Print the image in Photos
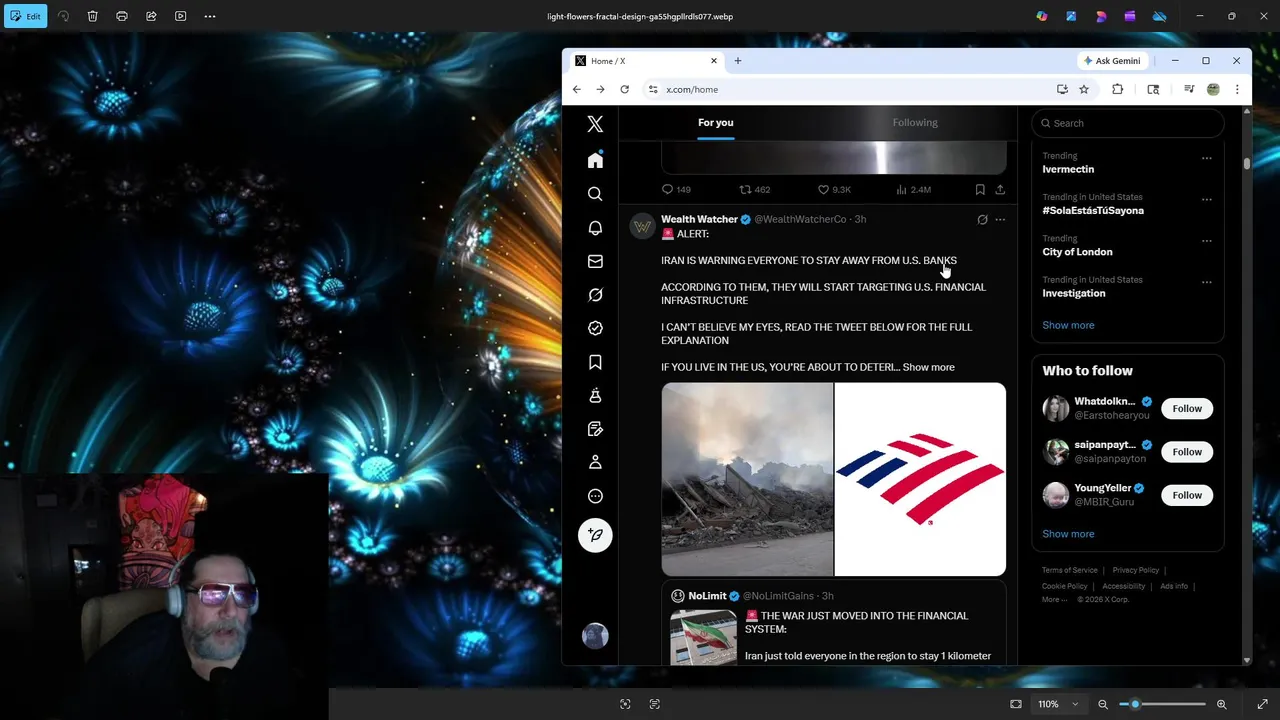The image size is (1280, 720). click(x=122, y=16)
